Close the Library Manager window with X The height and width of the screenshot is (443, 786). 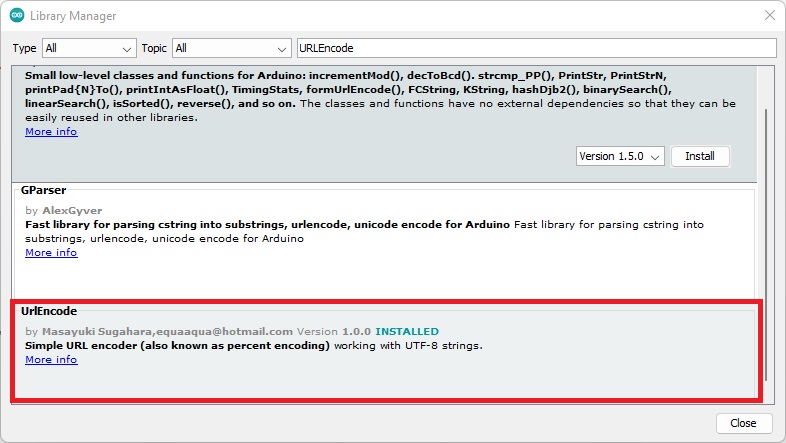pos(768,16)
